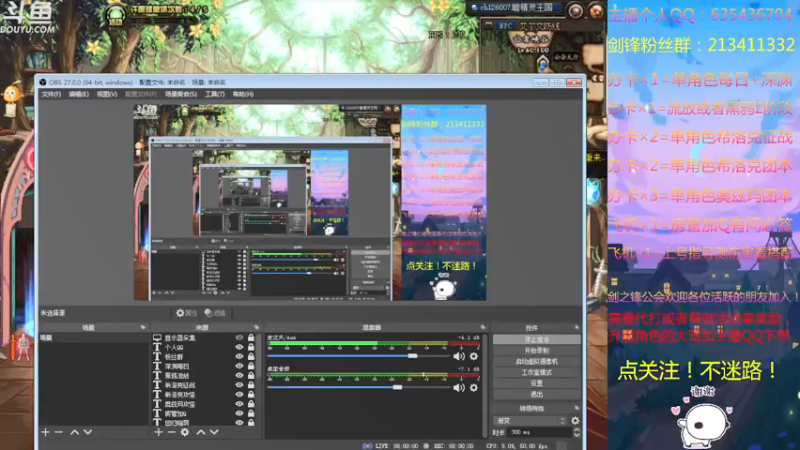Image resolution: width=800 pixels, height=450 pixels.
Task: Lock toggle for 深渊每日 source
Action: coord(251,366)
